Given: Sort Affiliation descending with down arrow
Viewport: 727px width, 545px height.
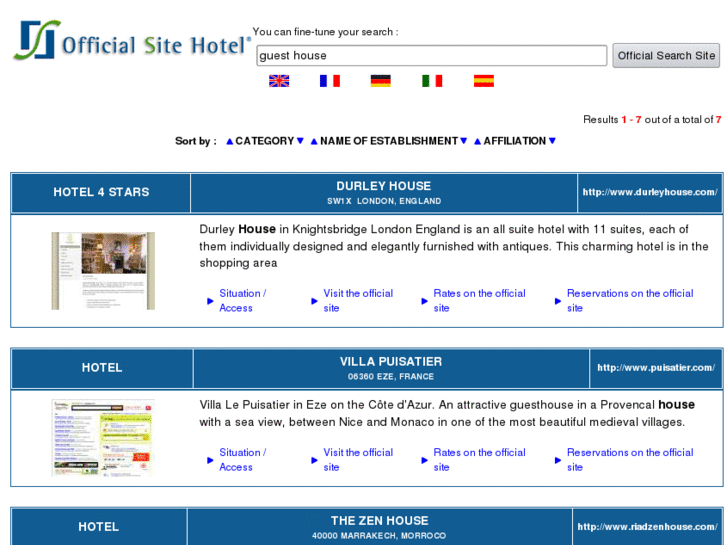Looking at the screenshot, I should (x=552, y=141).
